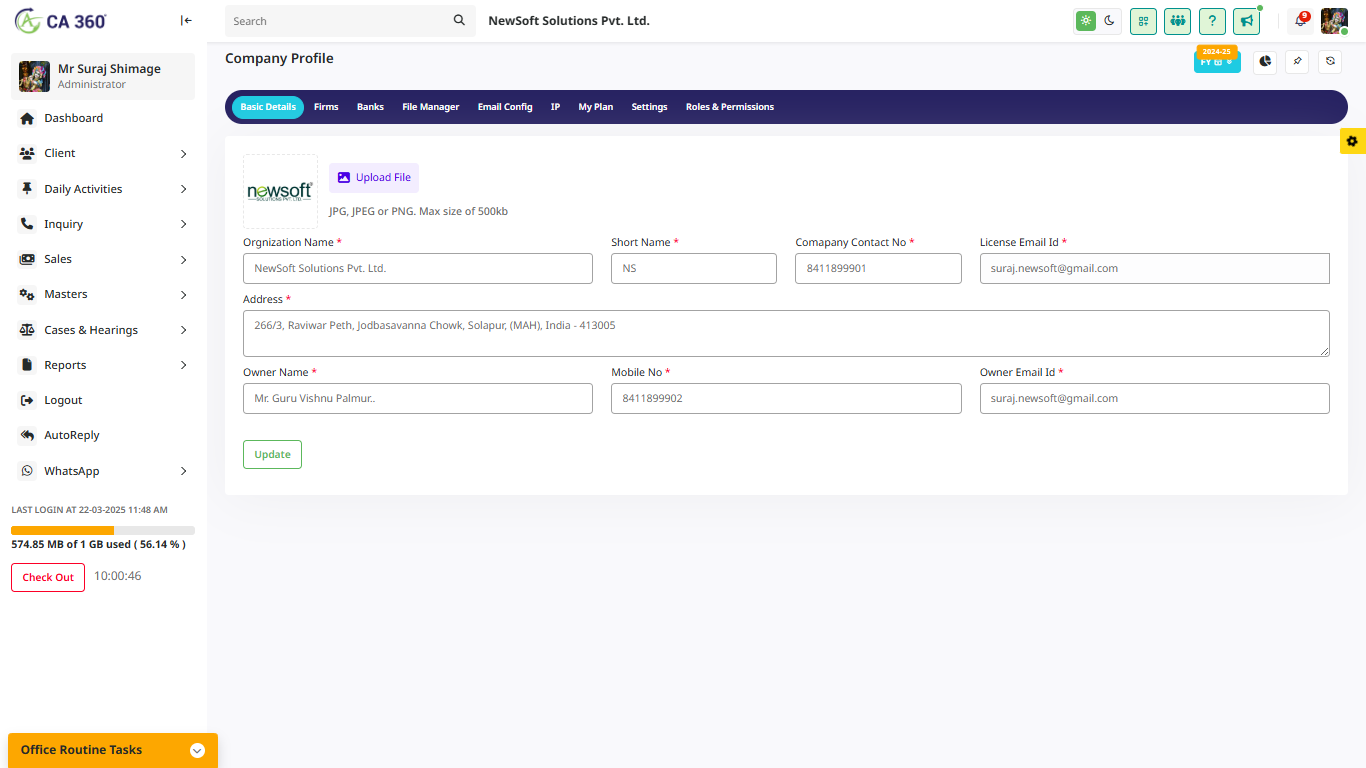
Task: Open the pie chart icon button
Action: pos(1265,61)
